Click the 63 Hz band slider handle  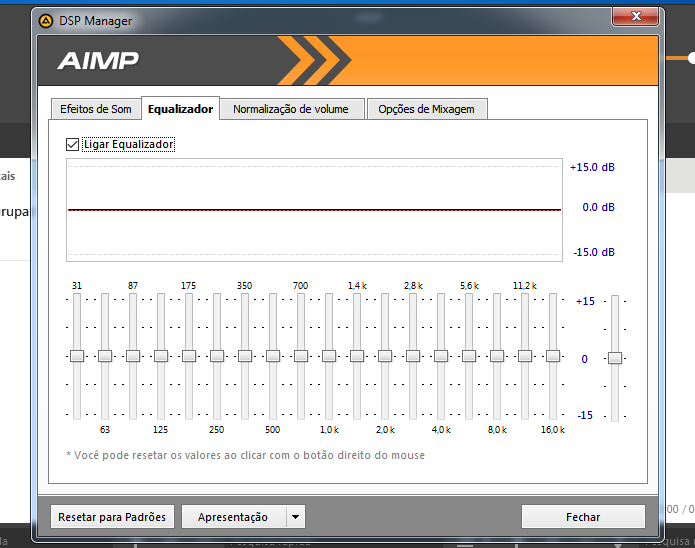pos(105,356)
